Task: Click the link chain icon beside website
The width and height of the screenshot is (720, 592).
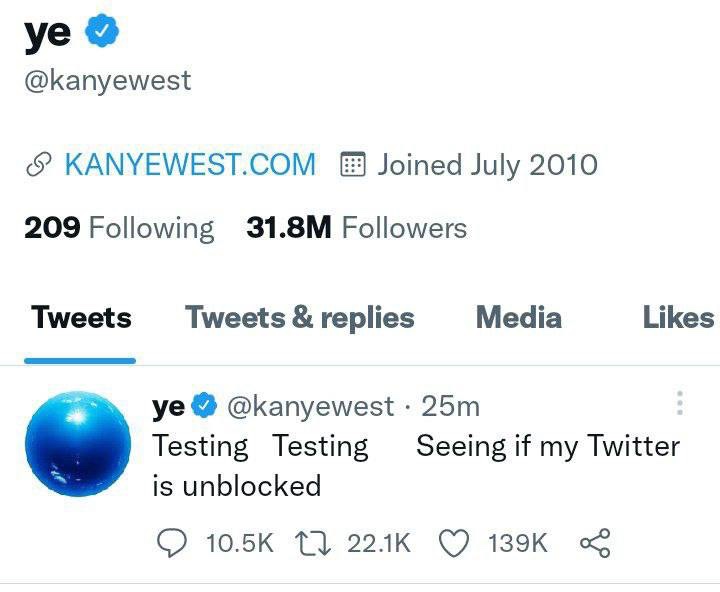Action: (38, 165)
